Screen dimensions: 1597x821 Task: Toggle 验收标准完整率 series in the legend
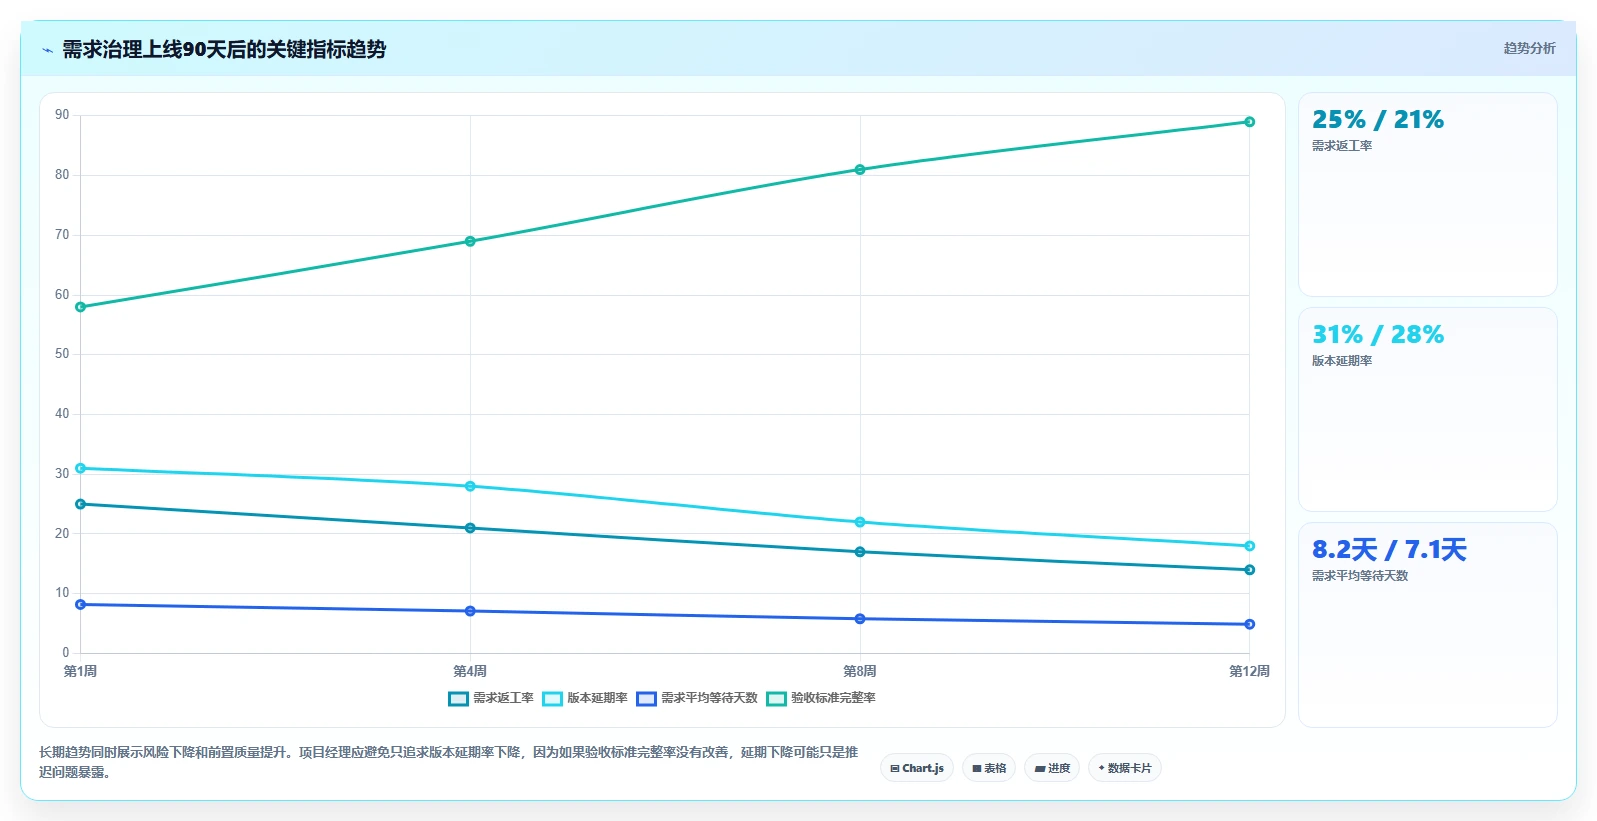tap(821, 698)
